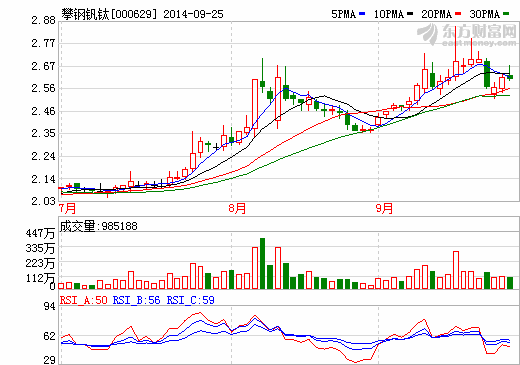Screen dimensions: 520x365
Task: Click the tallest green volume bar in August
Action: coord(262,263)
